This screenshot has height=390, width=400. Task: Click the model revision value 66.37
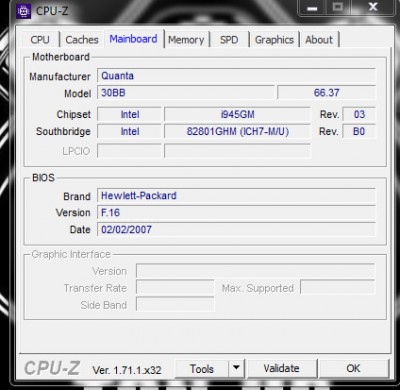tap(326, 92)
